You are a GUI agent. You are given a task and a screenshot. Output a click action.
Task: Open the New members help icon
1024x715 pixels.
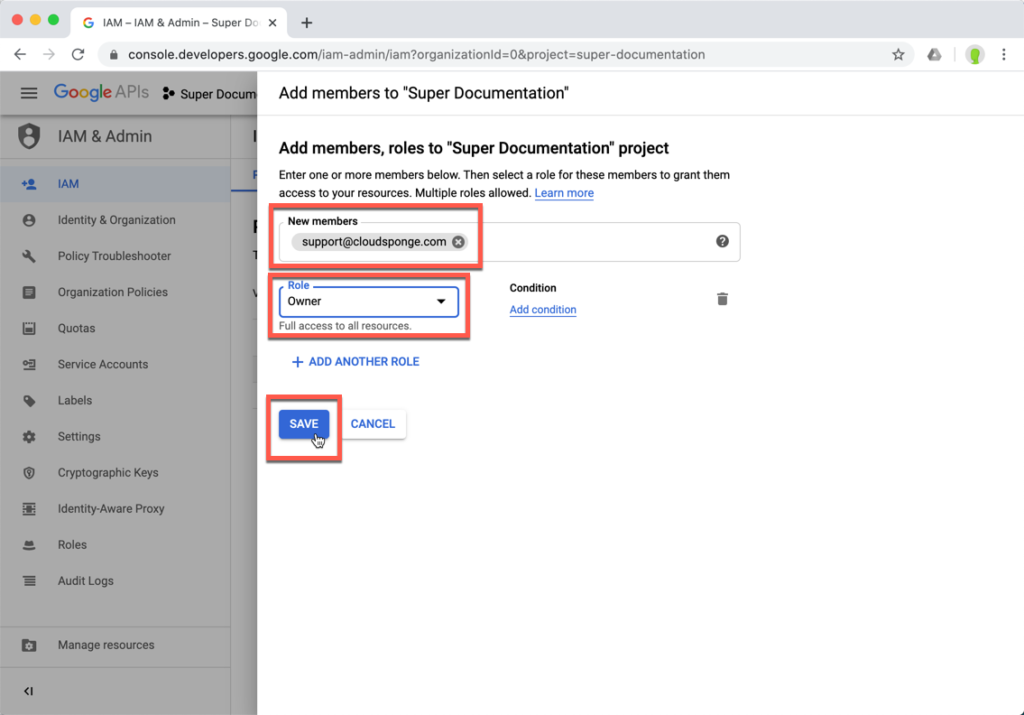pos(722,242)
